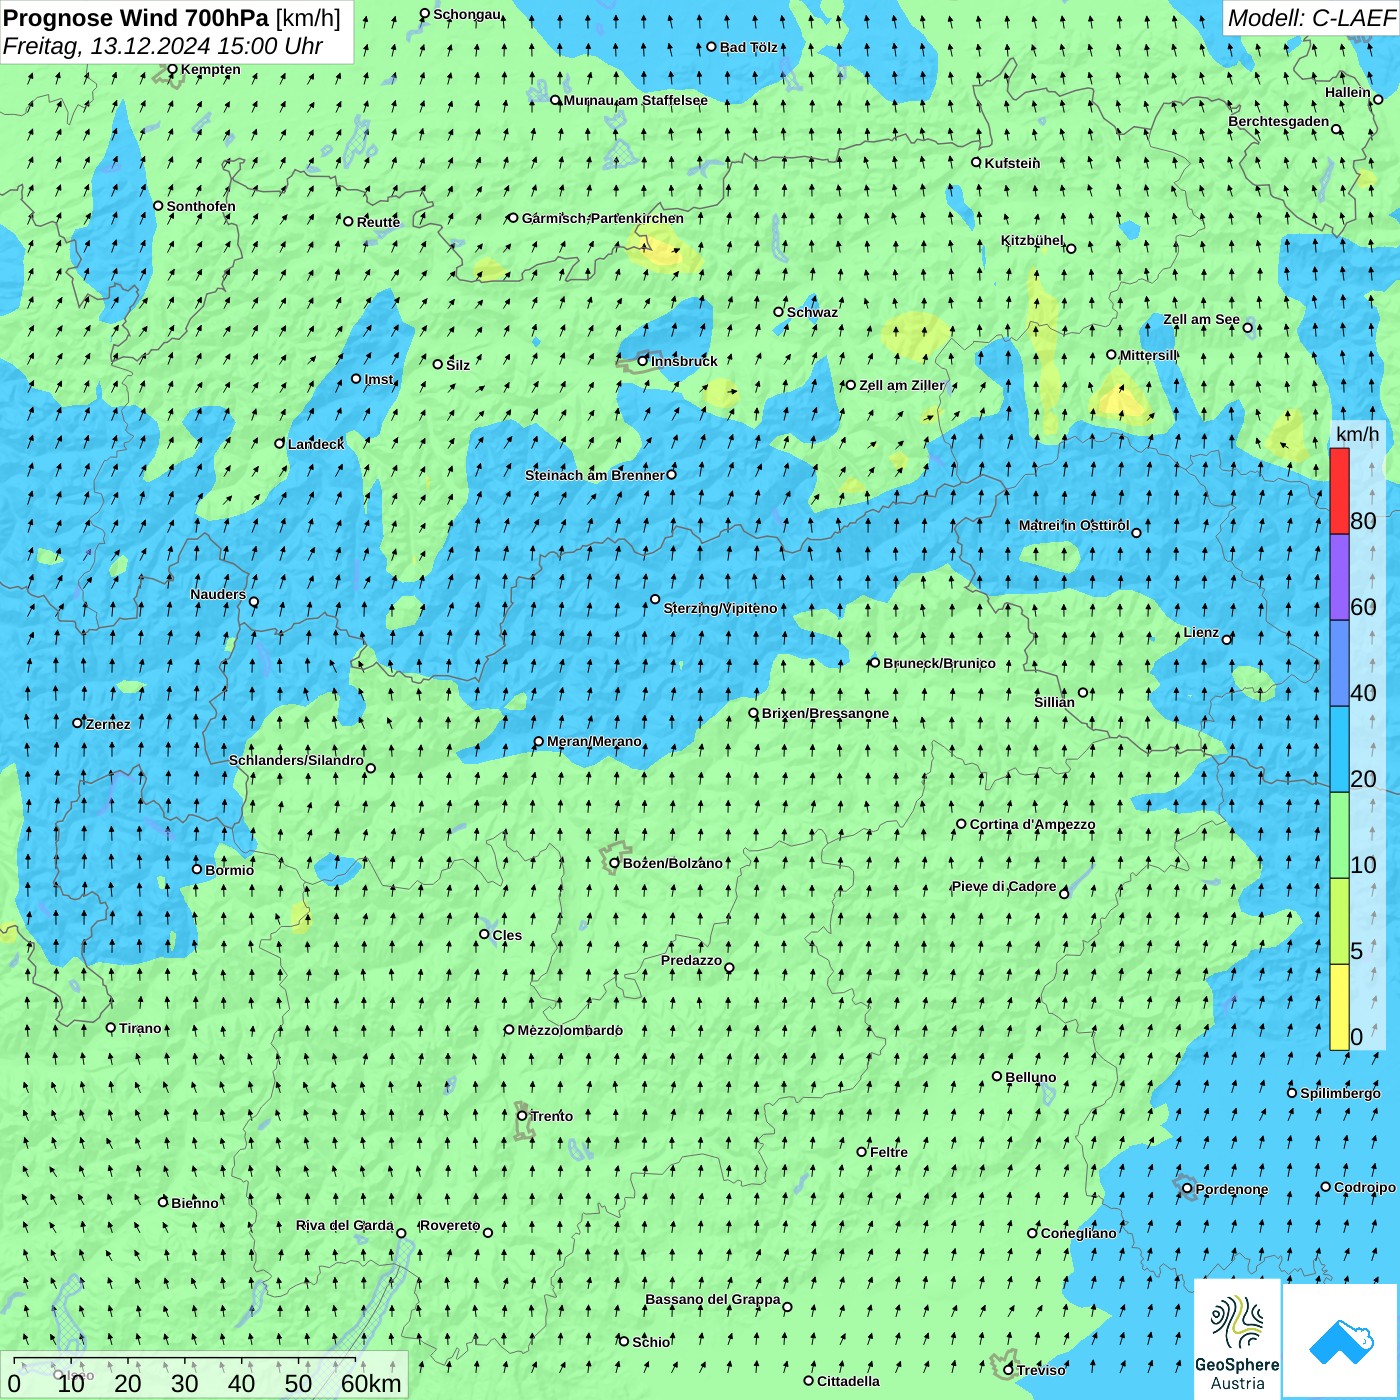1400x1400 pixels.
Task: Click the Belluno label
Action: [1031, 1077]
